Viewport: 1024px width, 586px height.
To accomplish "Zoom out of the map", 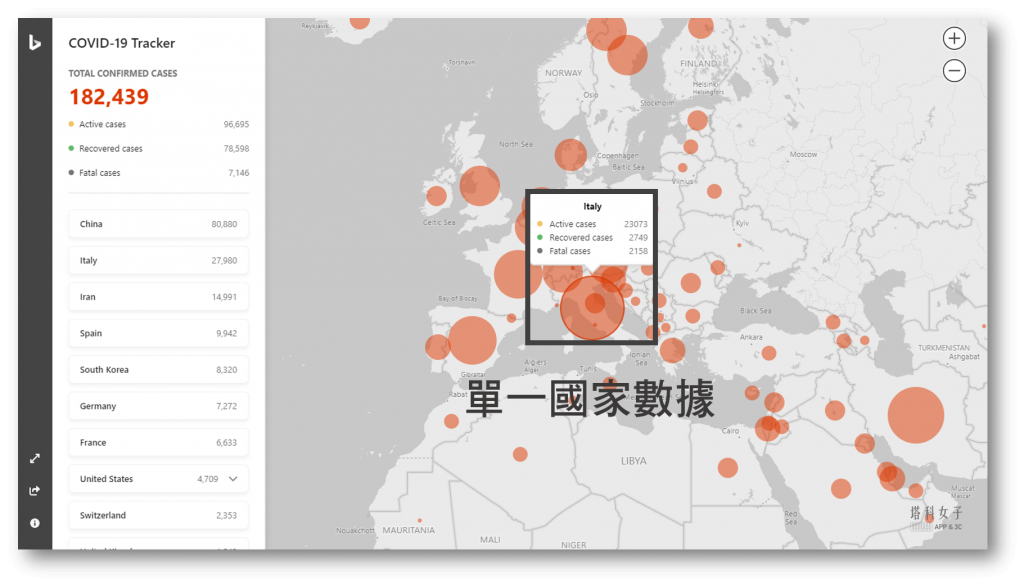I will tap(954, 70).
